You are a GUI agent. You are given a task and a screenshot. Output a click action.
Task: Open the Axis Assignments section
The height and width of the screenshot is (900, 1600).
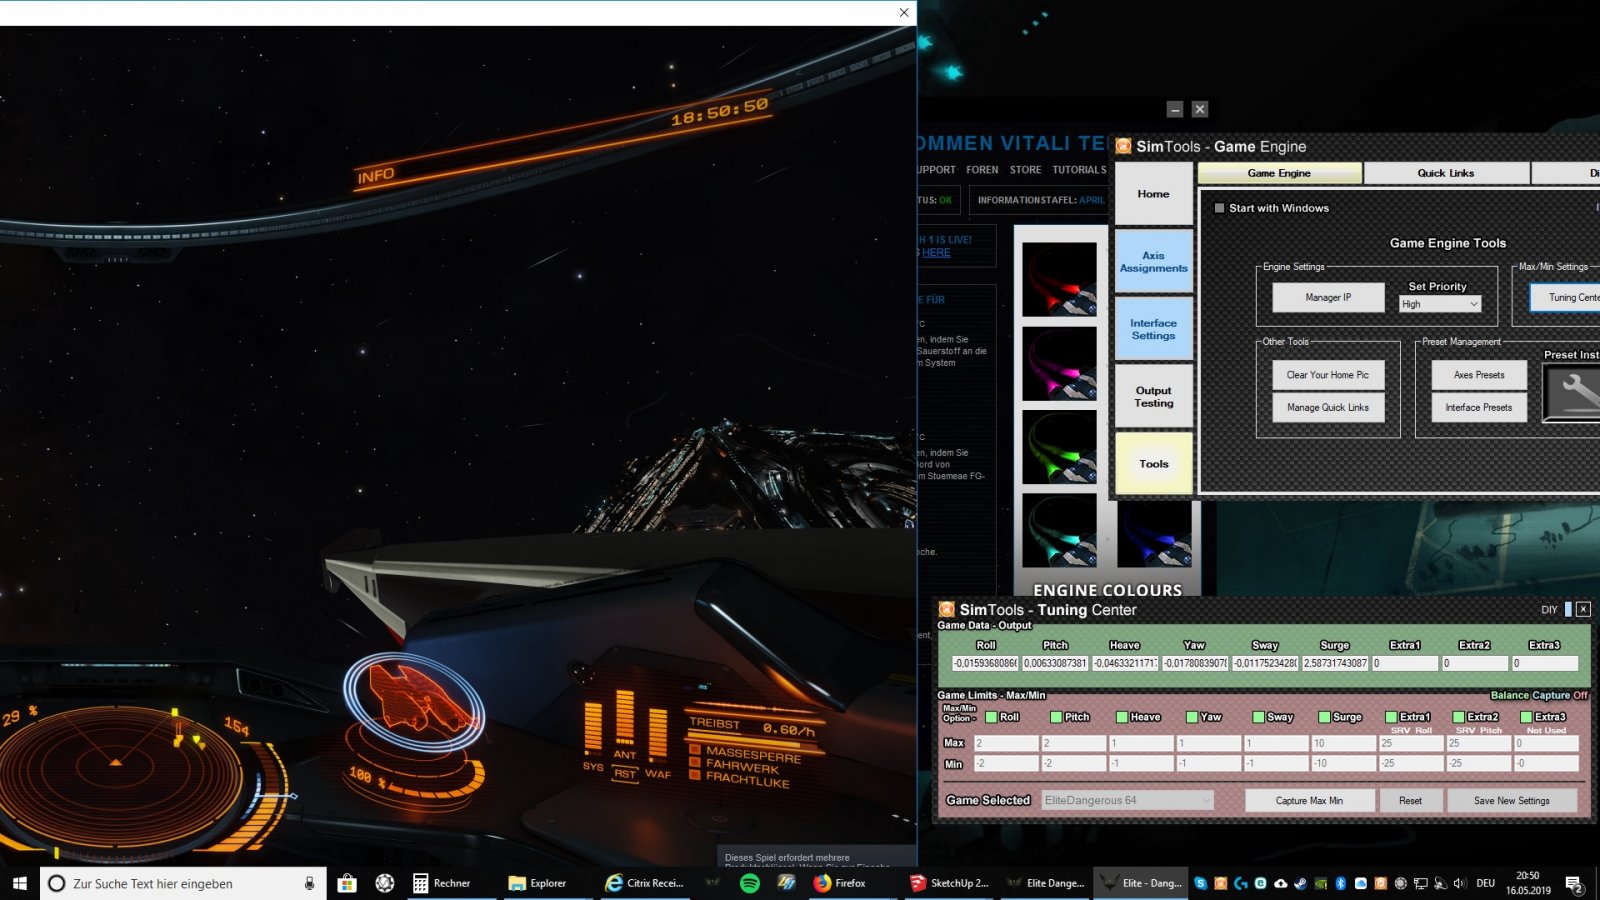point(1153,262)
